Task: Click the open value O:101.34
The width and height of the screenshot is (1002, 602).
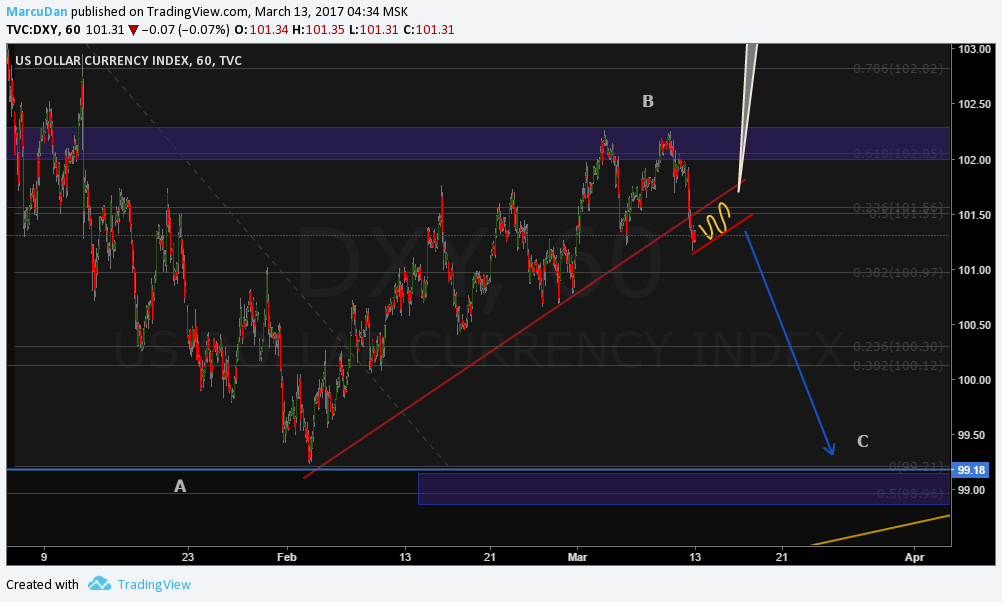Action: (x=261, y=30)
